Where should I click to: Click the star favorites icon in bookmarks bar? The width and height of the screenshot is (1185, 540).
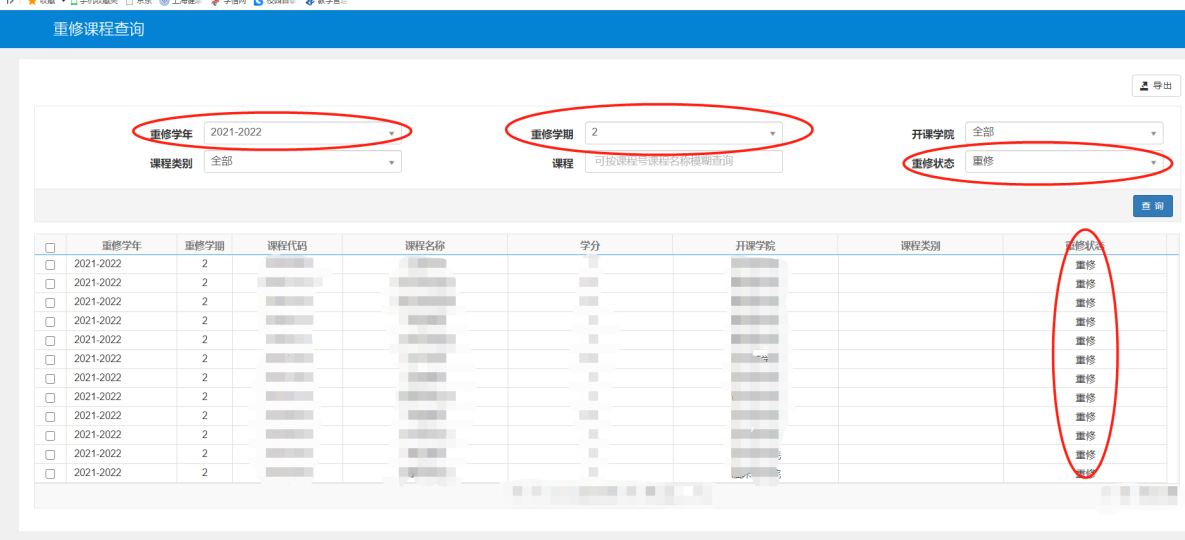click(32, 2)
